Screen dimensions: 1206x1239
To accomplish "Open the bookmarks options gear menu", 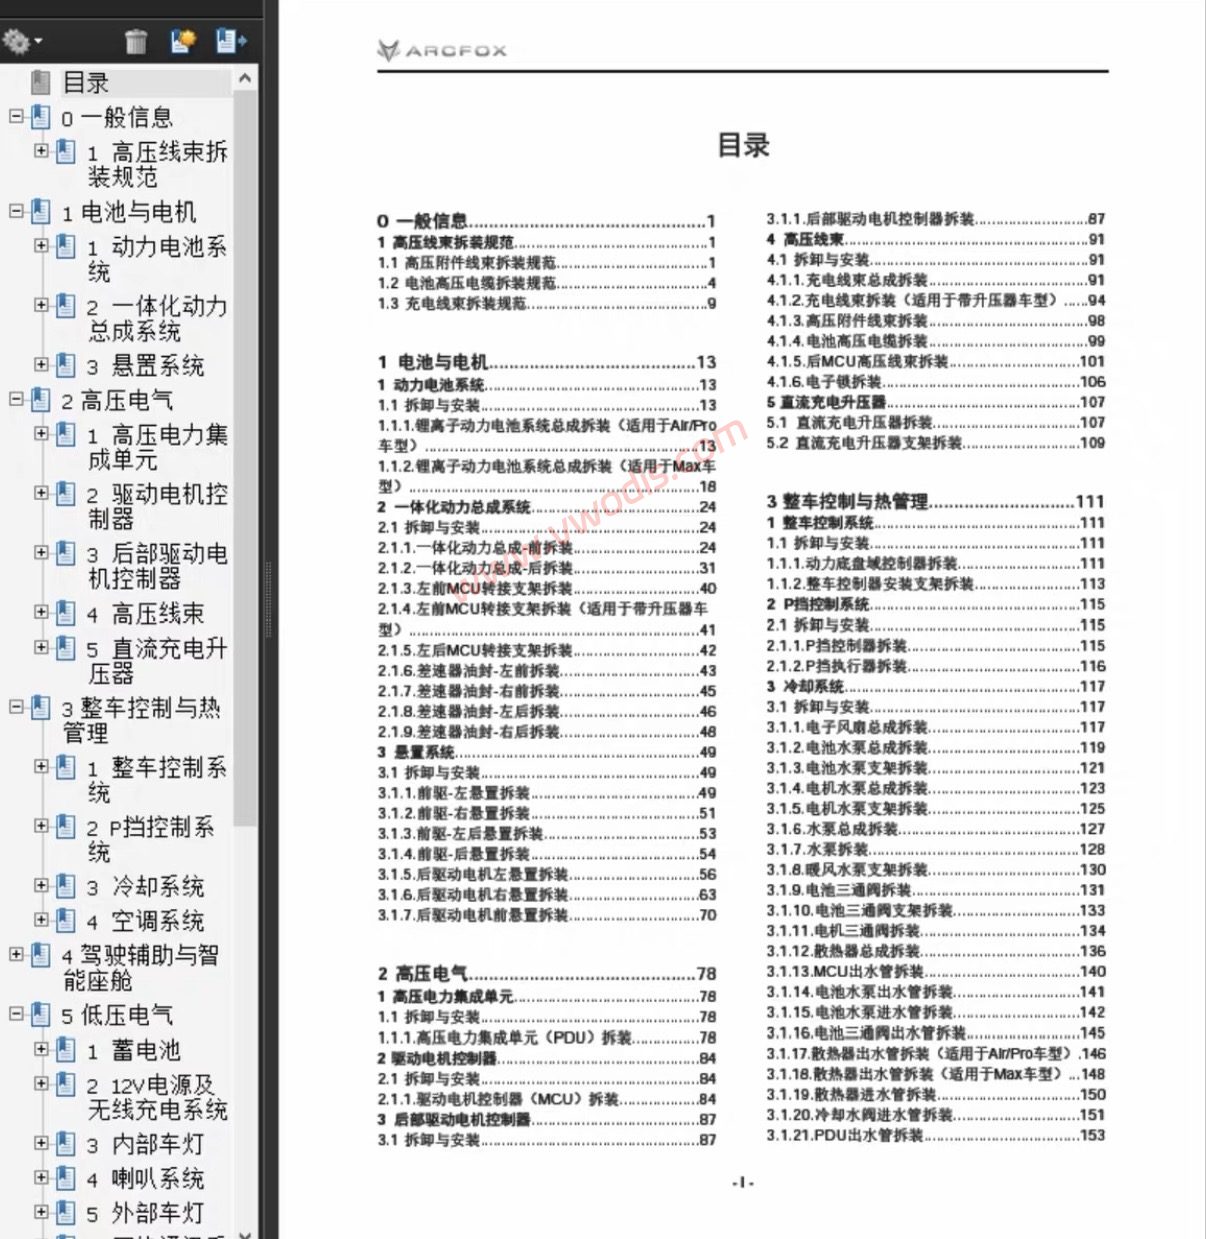I will [x=21, y=41].
